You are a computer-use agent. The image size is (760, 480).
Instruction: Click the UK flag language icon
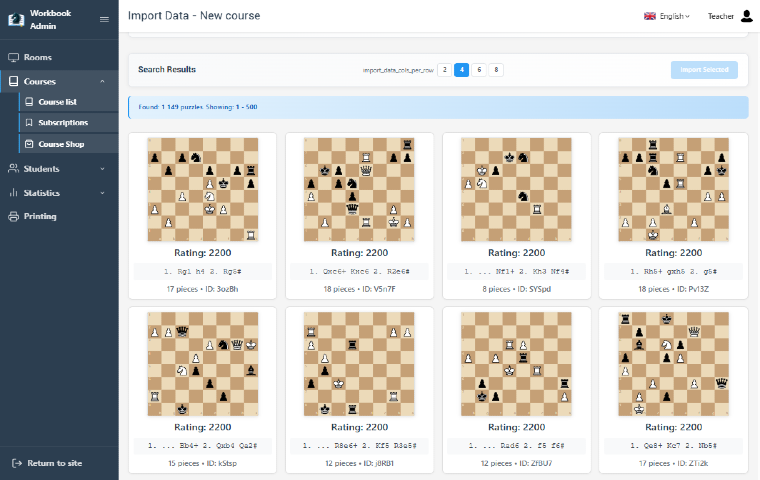649,16
